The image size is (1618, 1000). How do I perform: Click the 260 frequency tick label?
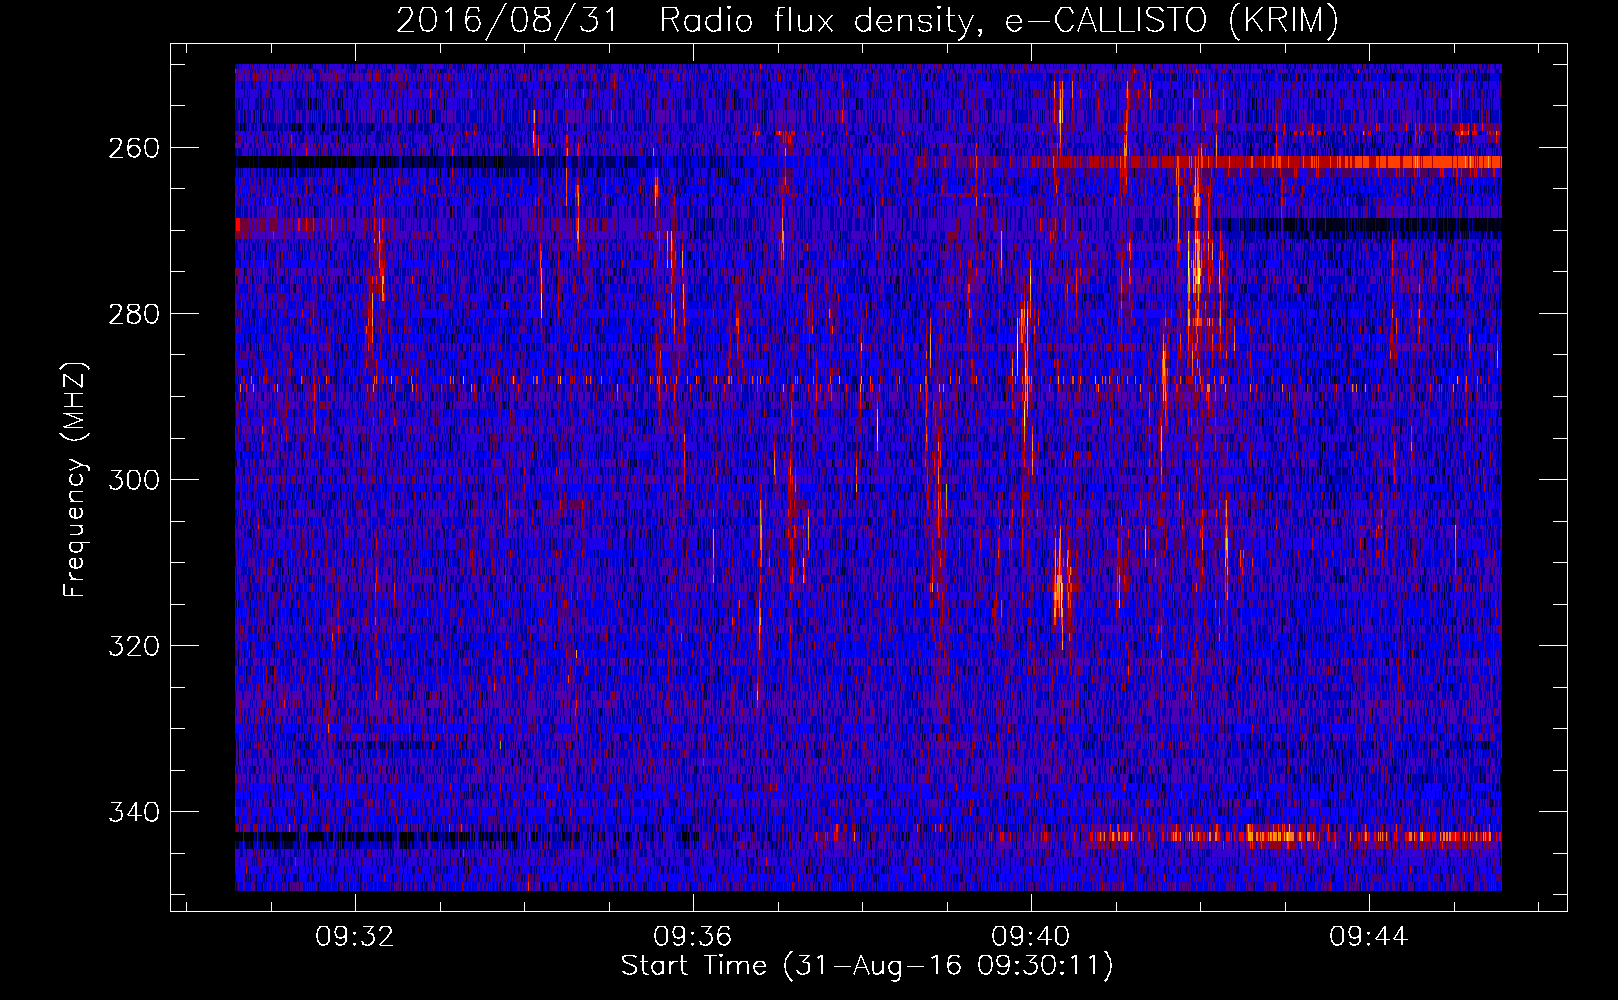(134, 148)
